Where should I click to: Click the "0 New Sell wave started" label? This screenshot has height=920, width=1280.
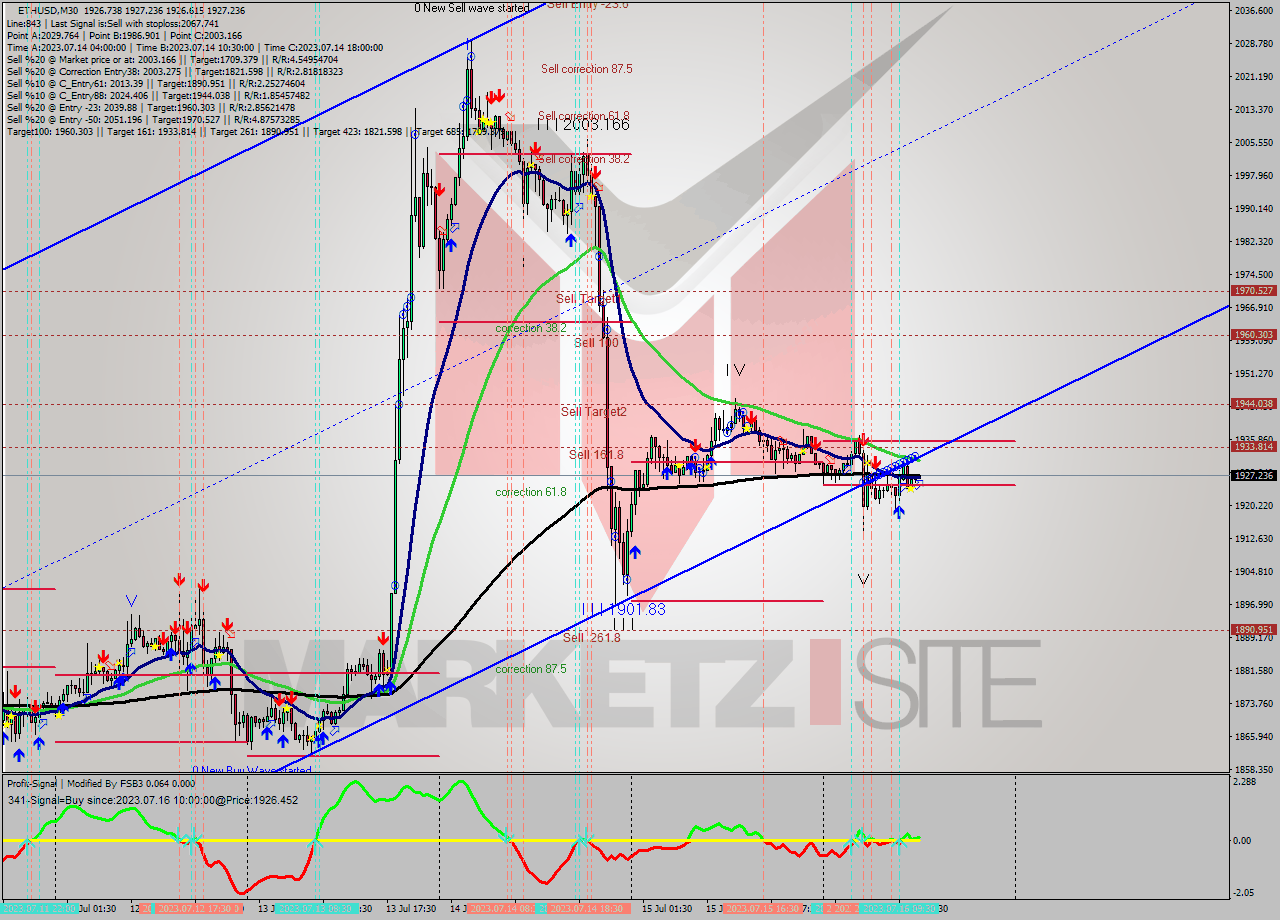pyautogui.click(x=472, y=8)
